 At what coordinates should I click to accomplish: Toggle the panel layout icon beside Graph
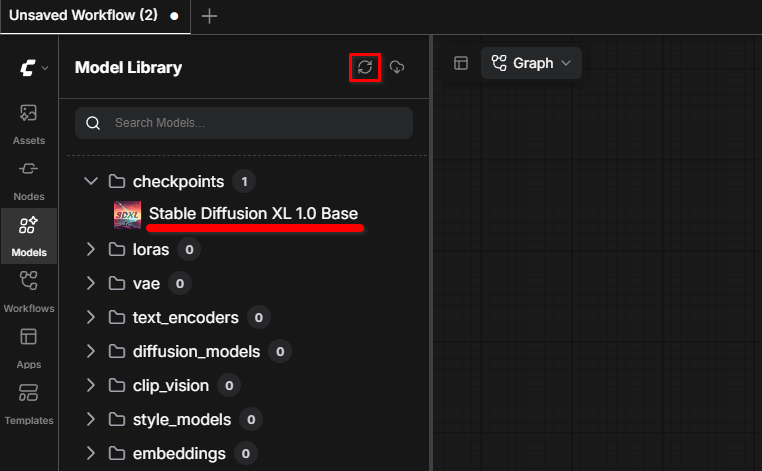pos(461,63)
